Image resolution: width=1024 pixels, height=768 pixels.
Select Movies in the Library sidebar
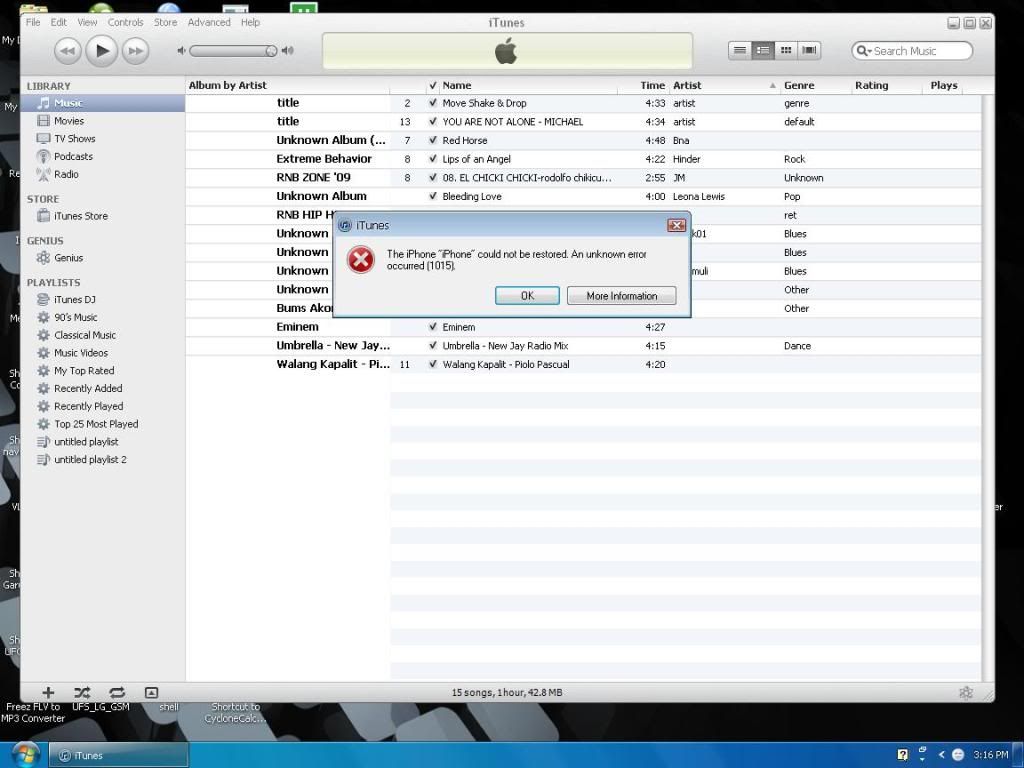[103, 121]
